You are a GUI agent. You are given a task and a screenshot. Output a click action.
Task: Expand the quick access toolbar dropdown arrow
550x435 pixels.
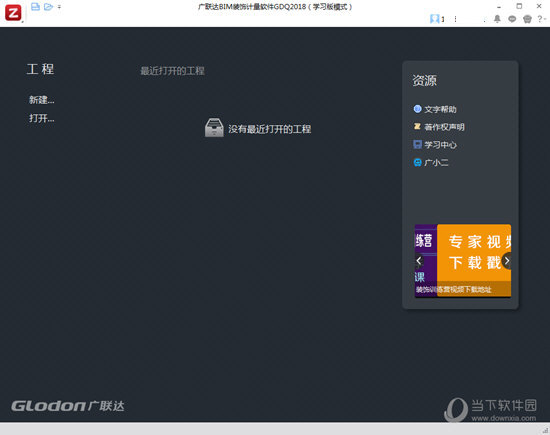(x=59, y=7)
